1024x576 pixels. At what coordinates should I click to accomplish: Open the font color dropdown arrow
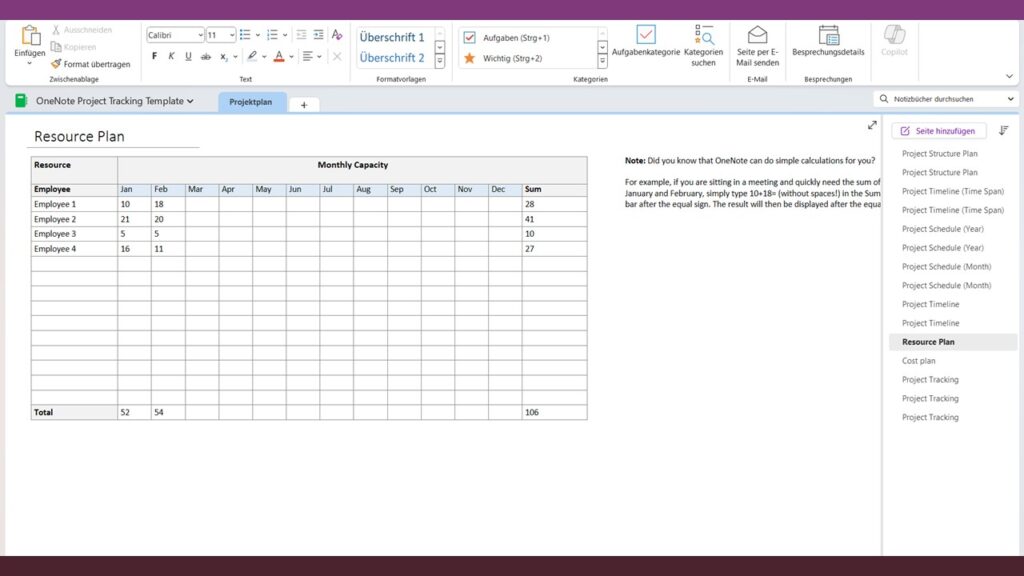click(x=291, y=57)
